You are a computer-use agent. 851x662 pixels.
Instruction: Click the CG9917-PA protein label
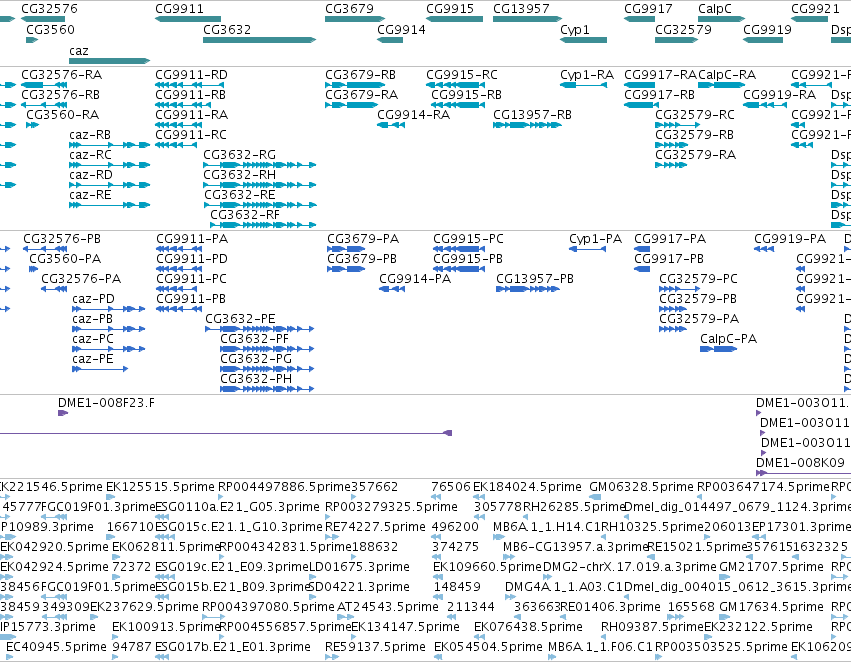point(670,239)
